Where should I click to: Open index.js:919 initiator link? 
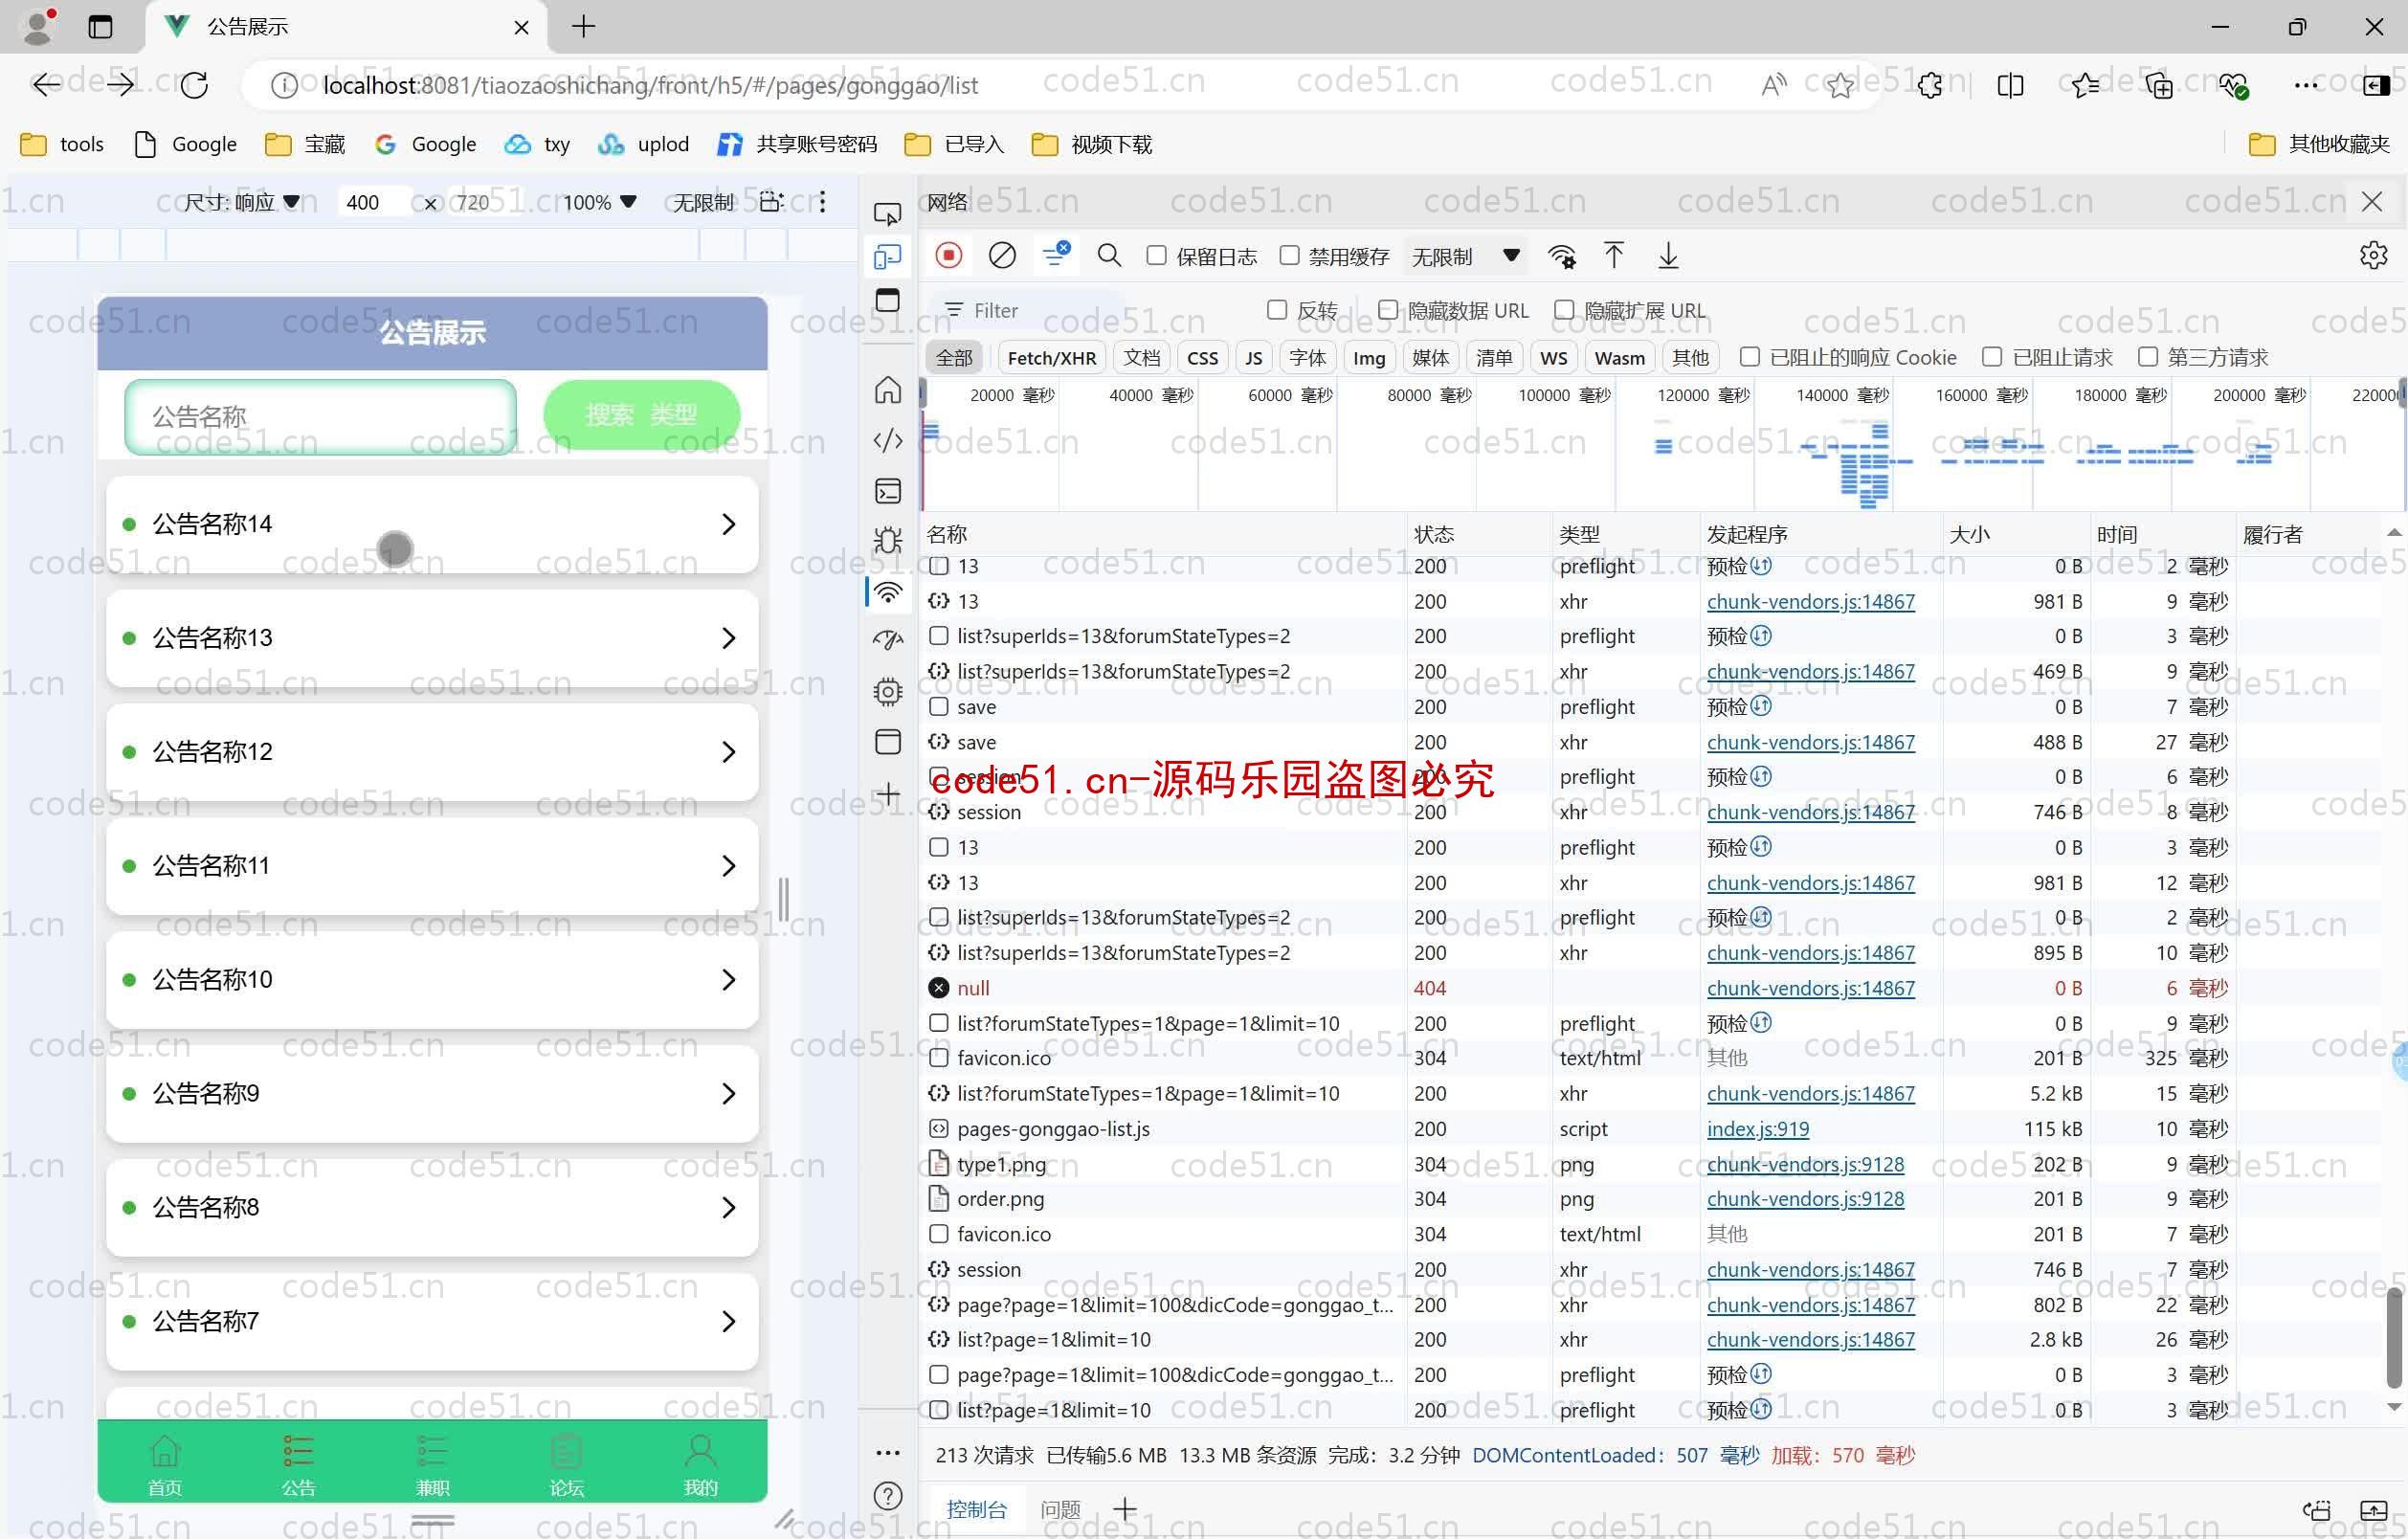1758,1129
